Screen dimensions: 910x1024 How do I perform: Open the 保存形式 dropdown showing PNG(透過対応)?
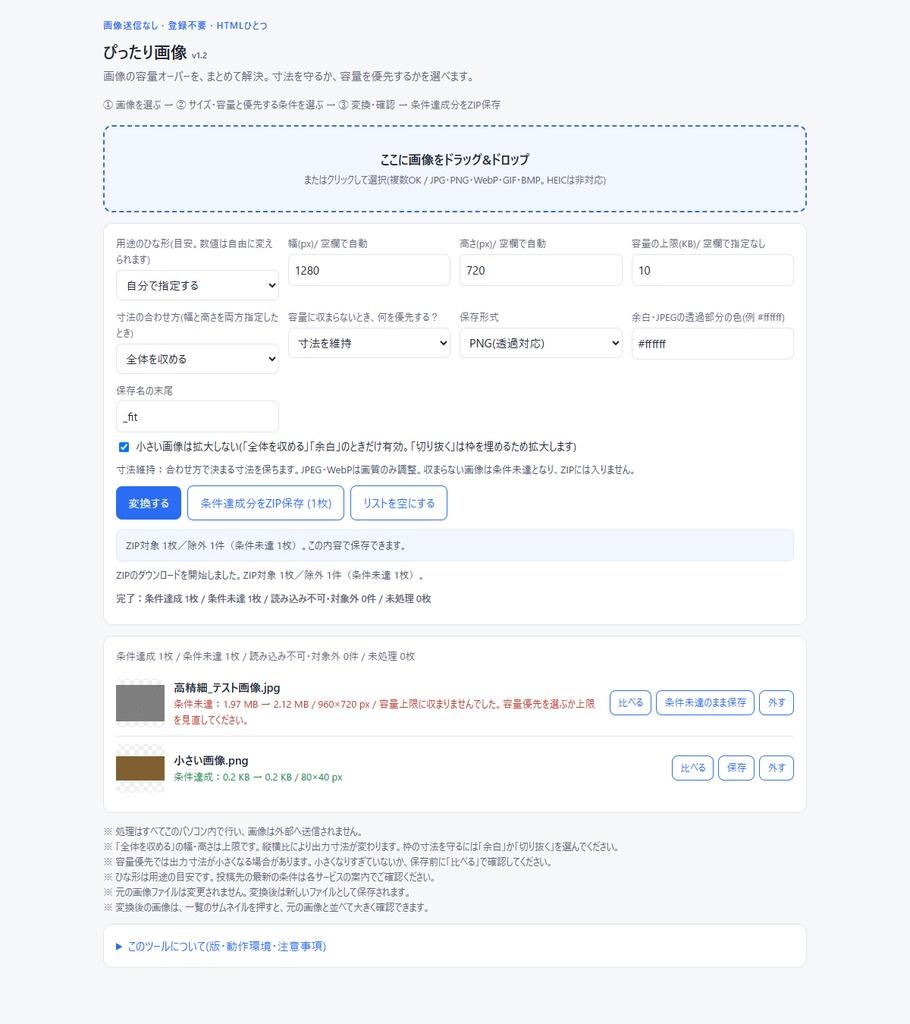[x=540, y=343]
